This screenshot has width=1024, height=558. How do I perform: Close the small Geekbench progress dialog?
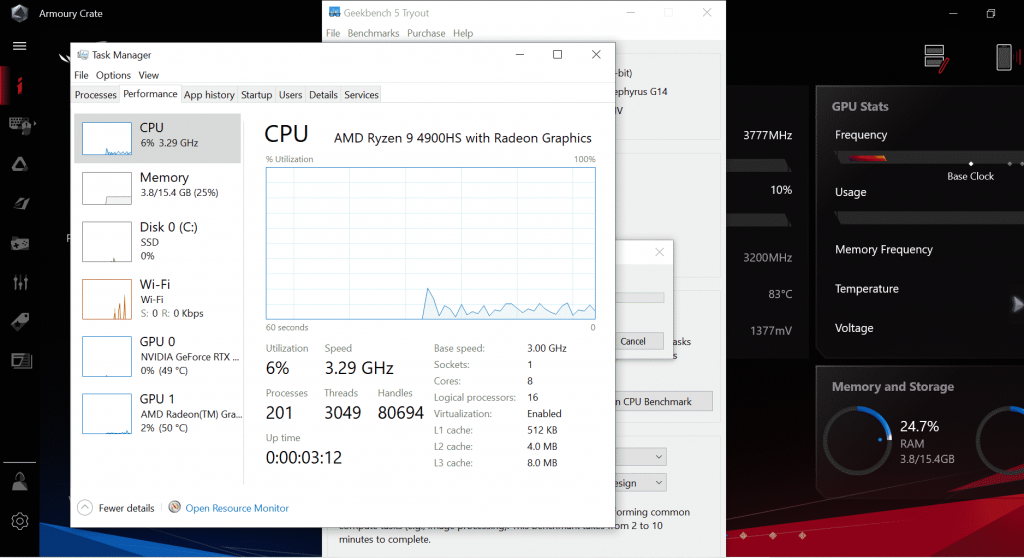(660, 252)
